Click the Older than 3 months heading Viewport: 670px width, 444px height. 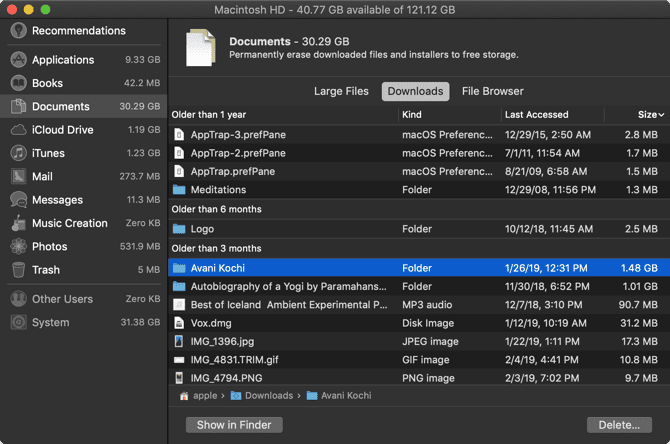[216, 248]
